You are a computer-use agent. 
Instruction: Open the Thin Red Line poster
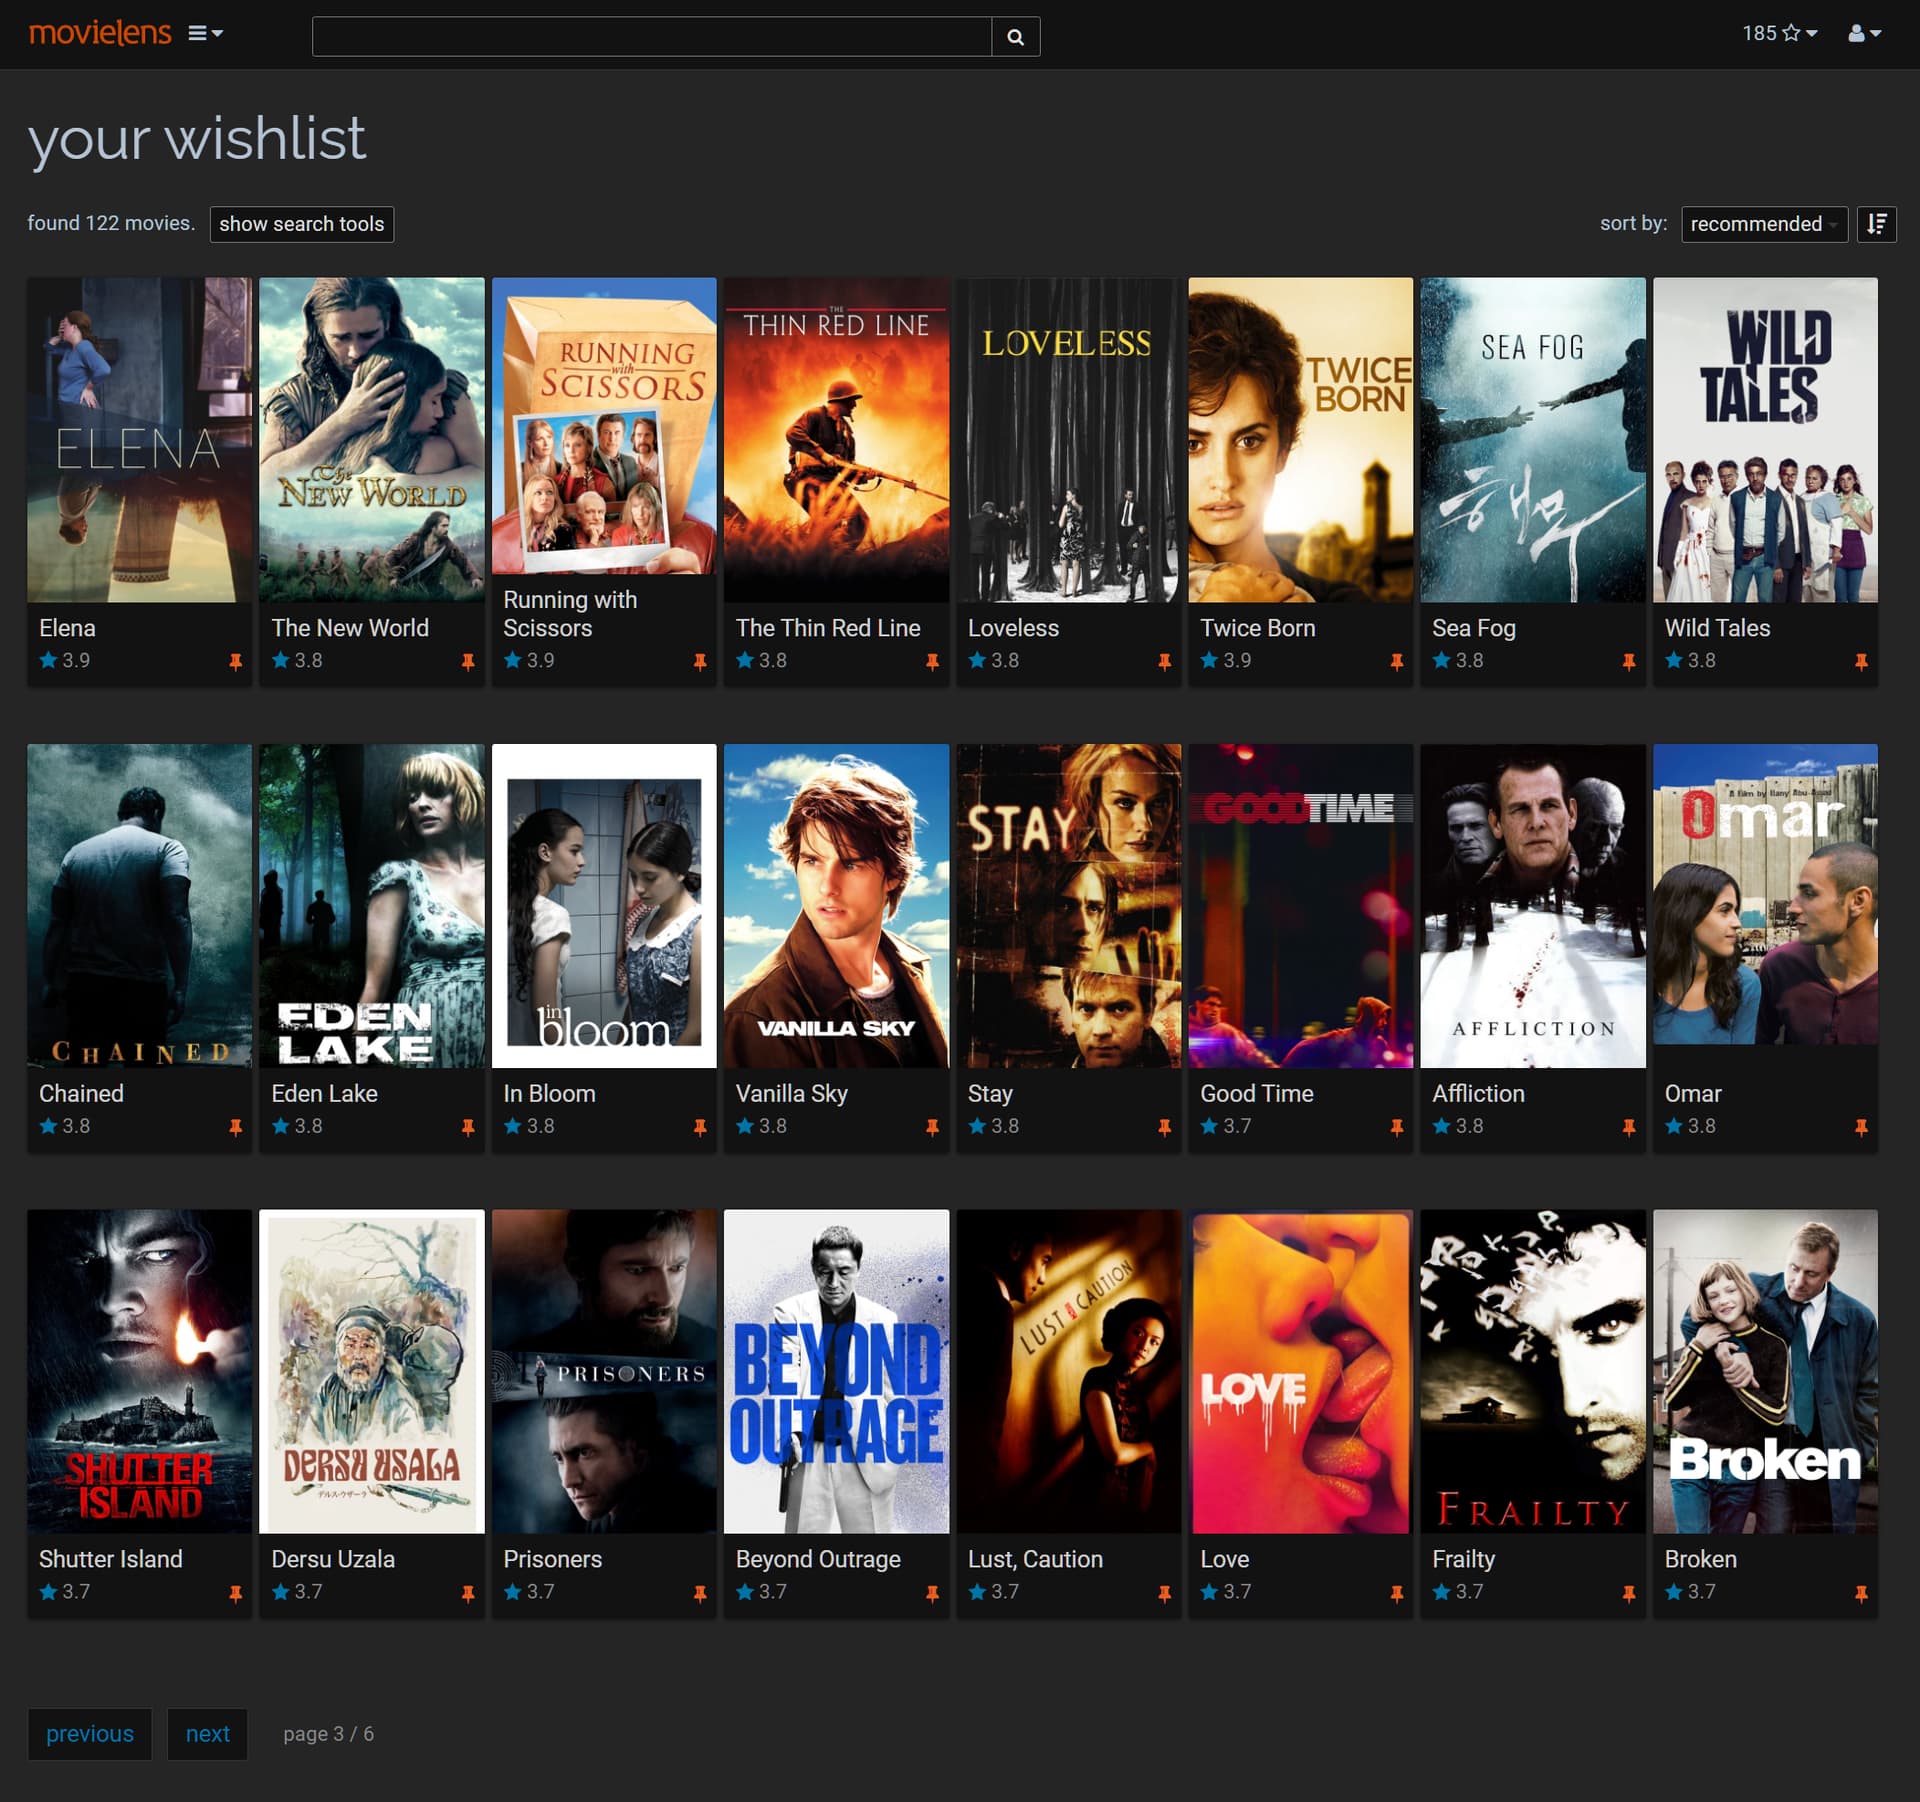click(836, 440)
